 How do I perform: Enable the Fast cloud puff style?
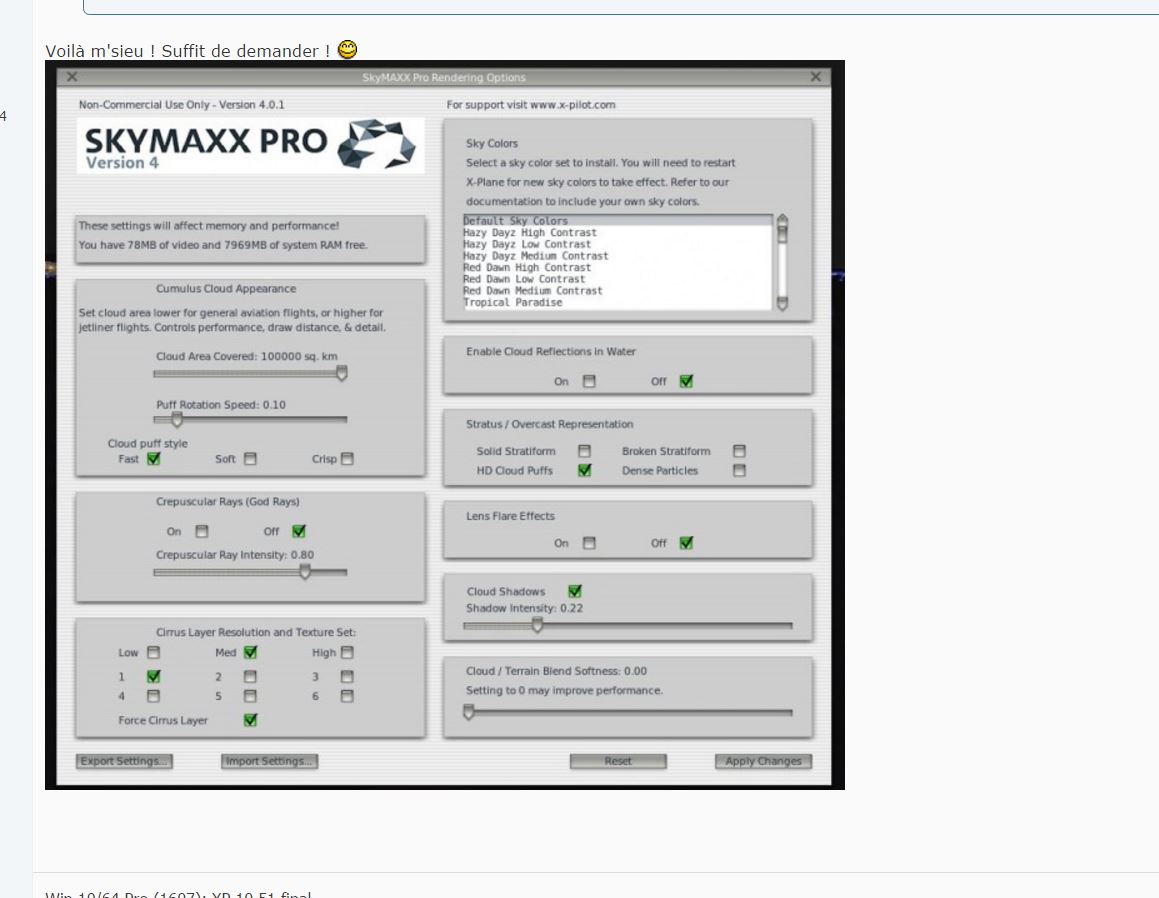pos(154,459)
